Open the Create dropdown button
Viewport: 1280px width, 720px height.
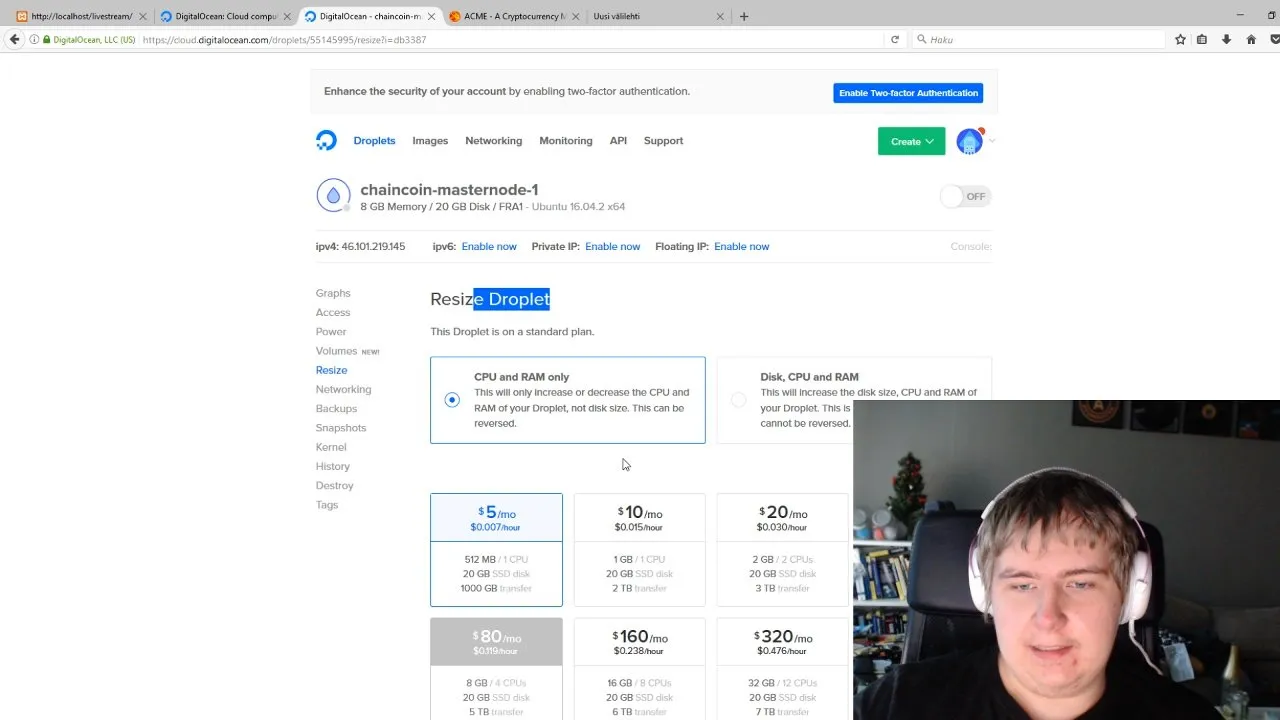pyautogui.click(x=911, y=141)
